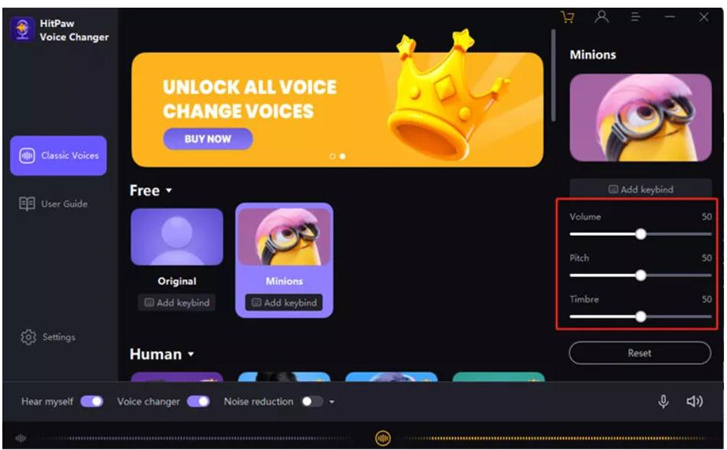Screen dimensions: 727x450
Task: Click the microphone icon in bottom bar
Action: point(663,401)
